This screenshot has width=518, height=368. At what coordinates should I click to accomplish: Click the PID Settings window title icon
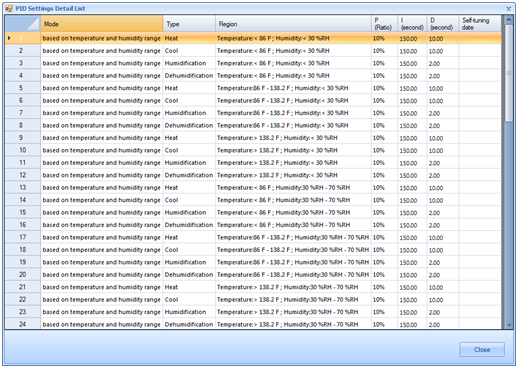click(9, 8)
